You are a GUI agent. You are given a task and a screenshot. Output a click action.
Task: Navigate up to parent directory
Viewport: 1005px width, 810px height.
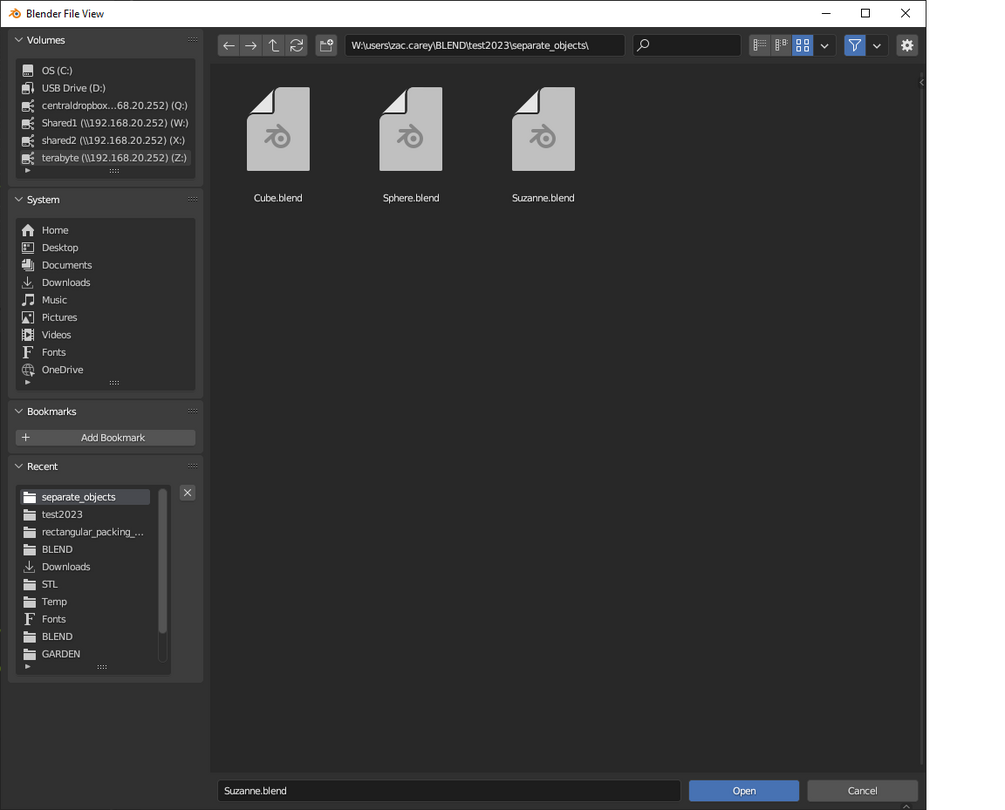pos(274,45)
